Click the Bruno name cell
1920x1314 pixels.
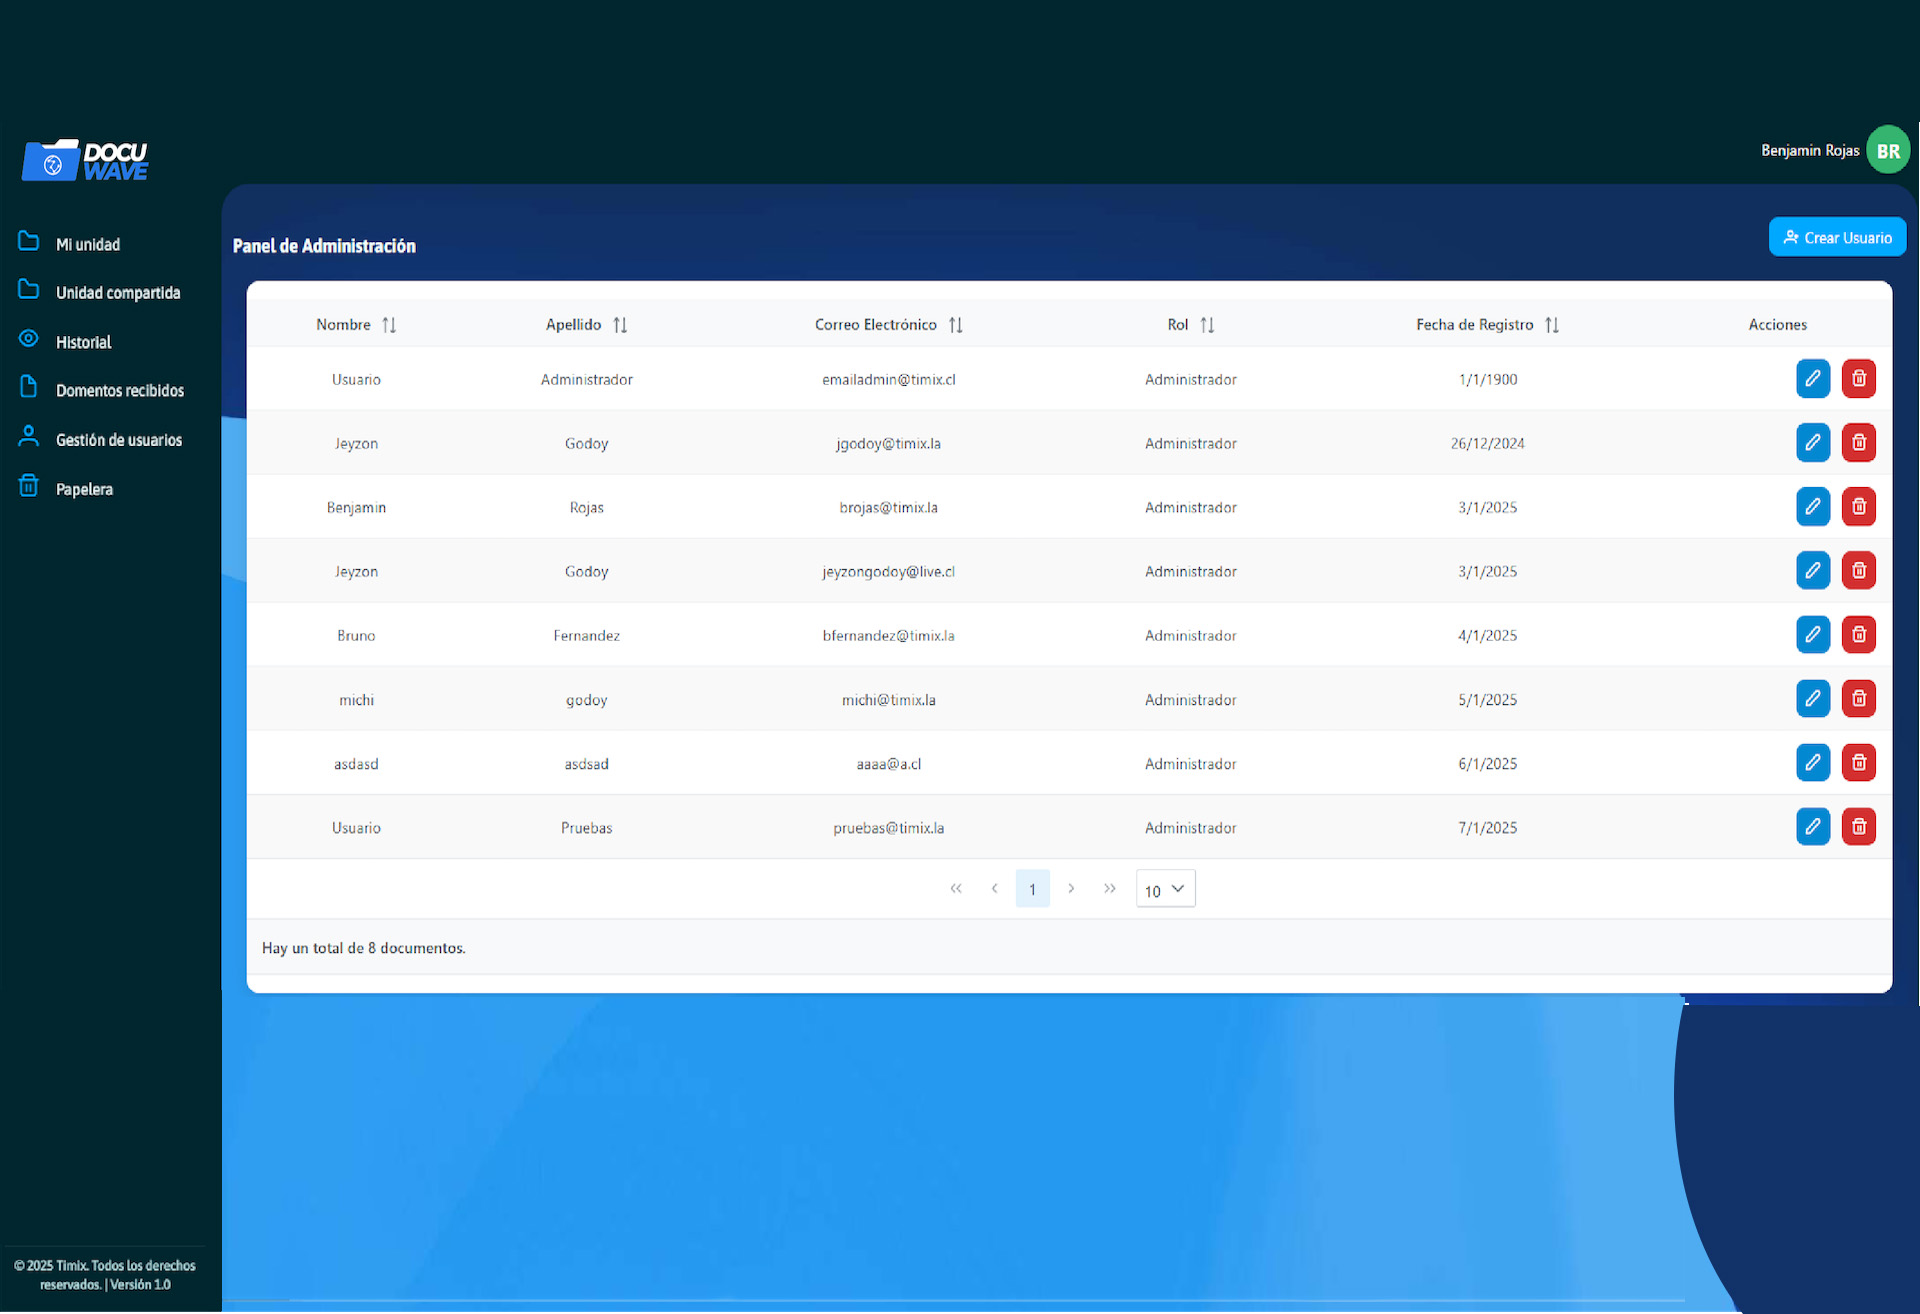coord(356,636)
